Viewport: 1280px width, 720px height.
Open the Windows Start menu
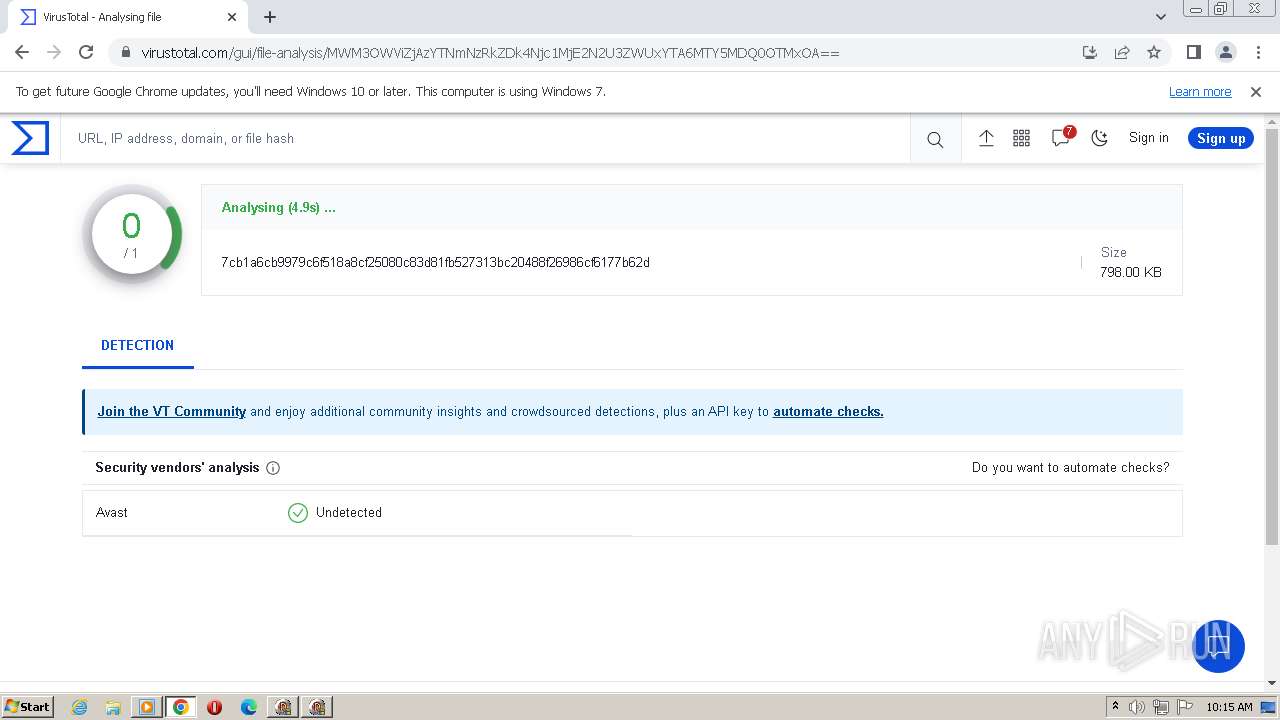28,707
